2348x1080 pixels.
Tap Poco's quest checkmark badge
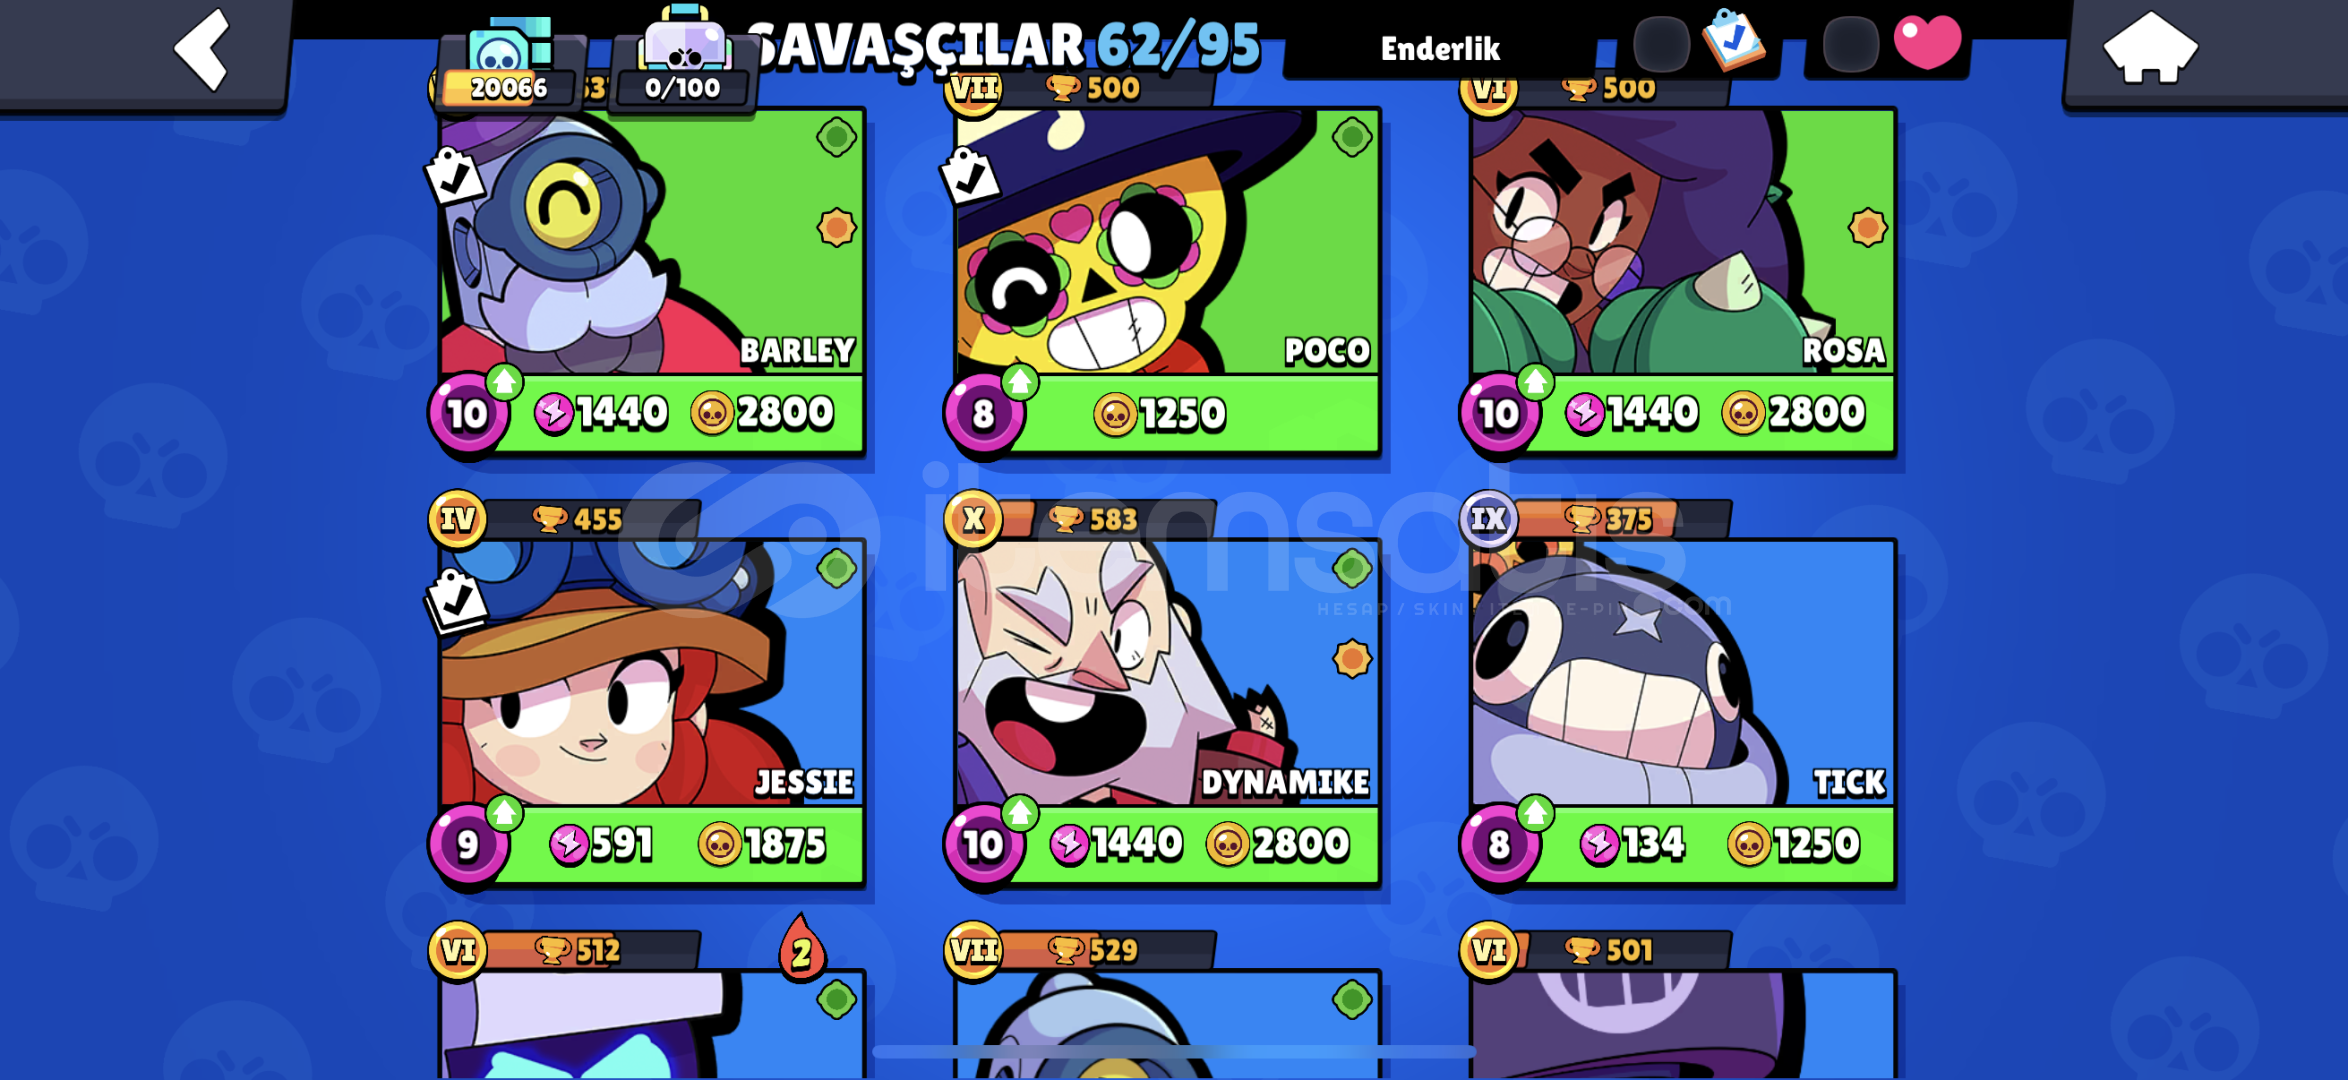(x=970, y=177)
